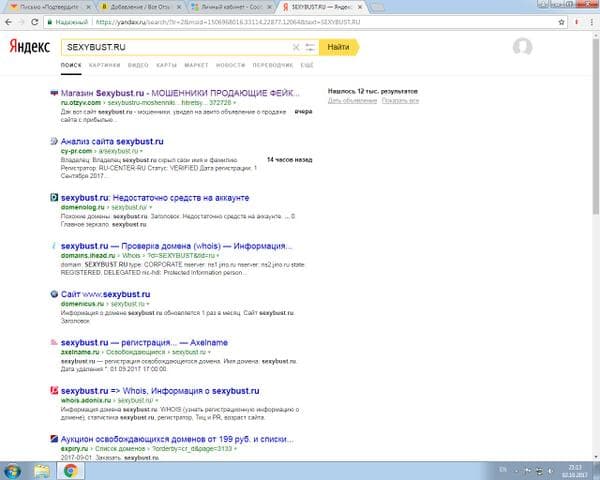Click the clock in the system tray
The height and width of the screenshot is (480, 600).
click(574, 471)
